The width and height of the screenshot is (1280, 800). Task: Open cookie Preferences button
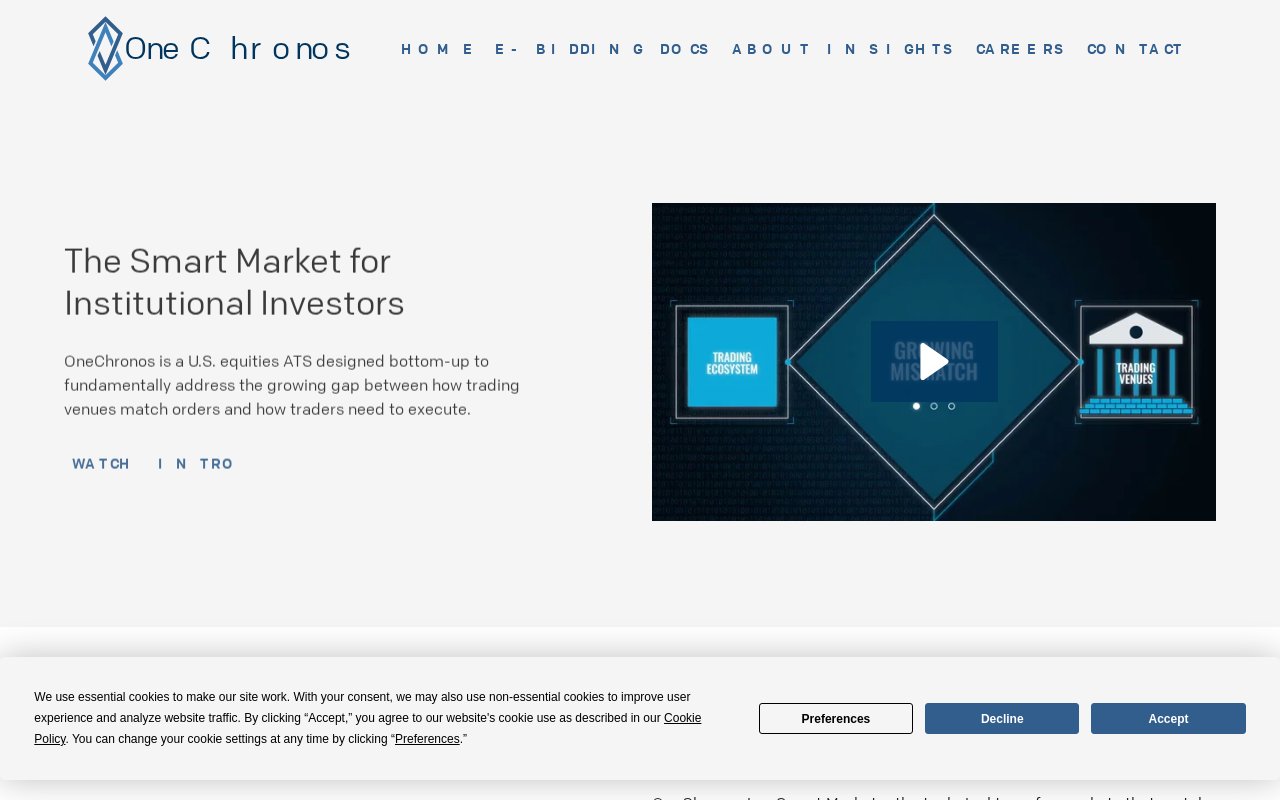[836, 718]
